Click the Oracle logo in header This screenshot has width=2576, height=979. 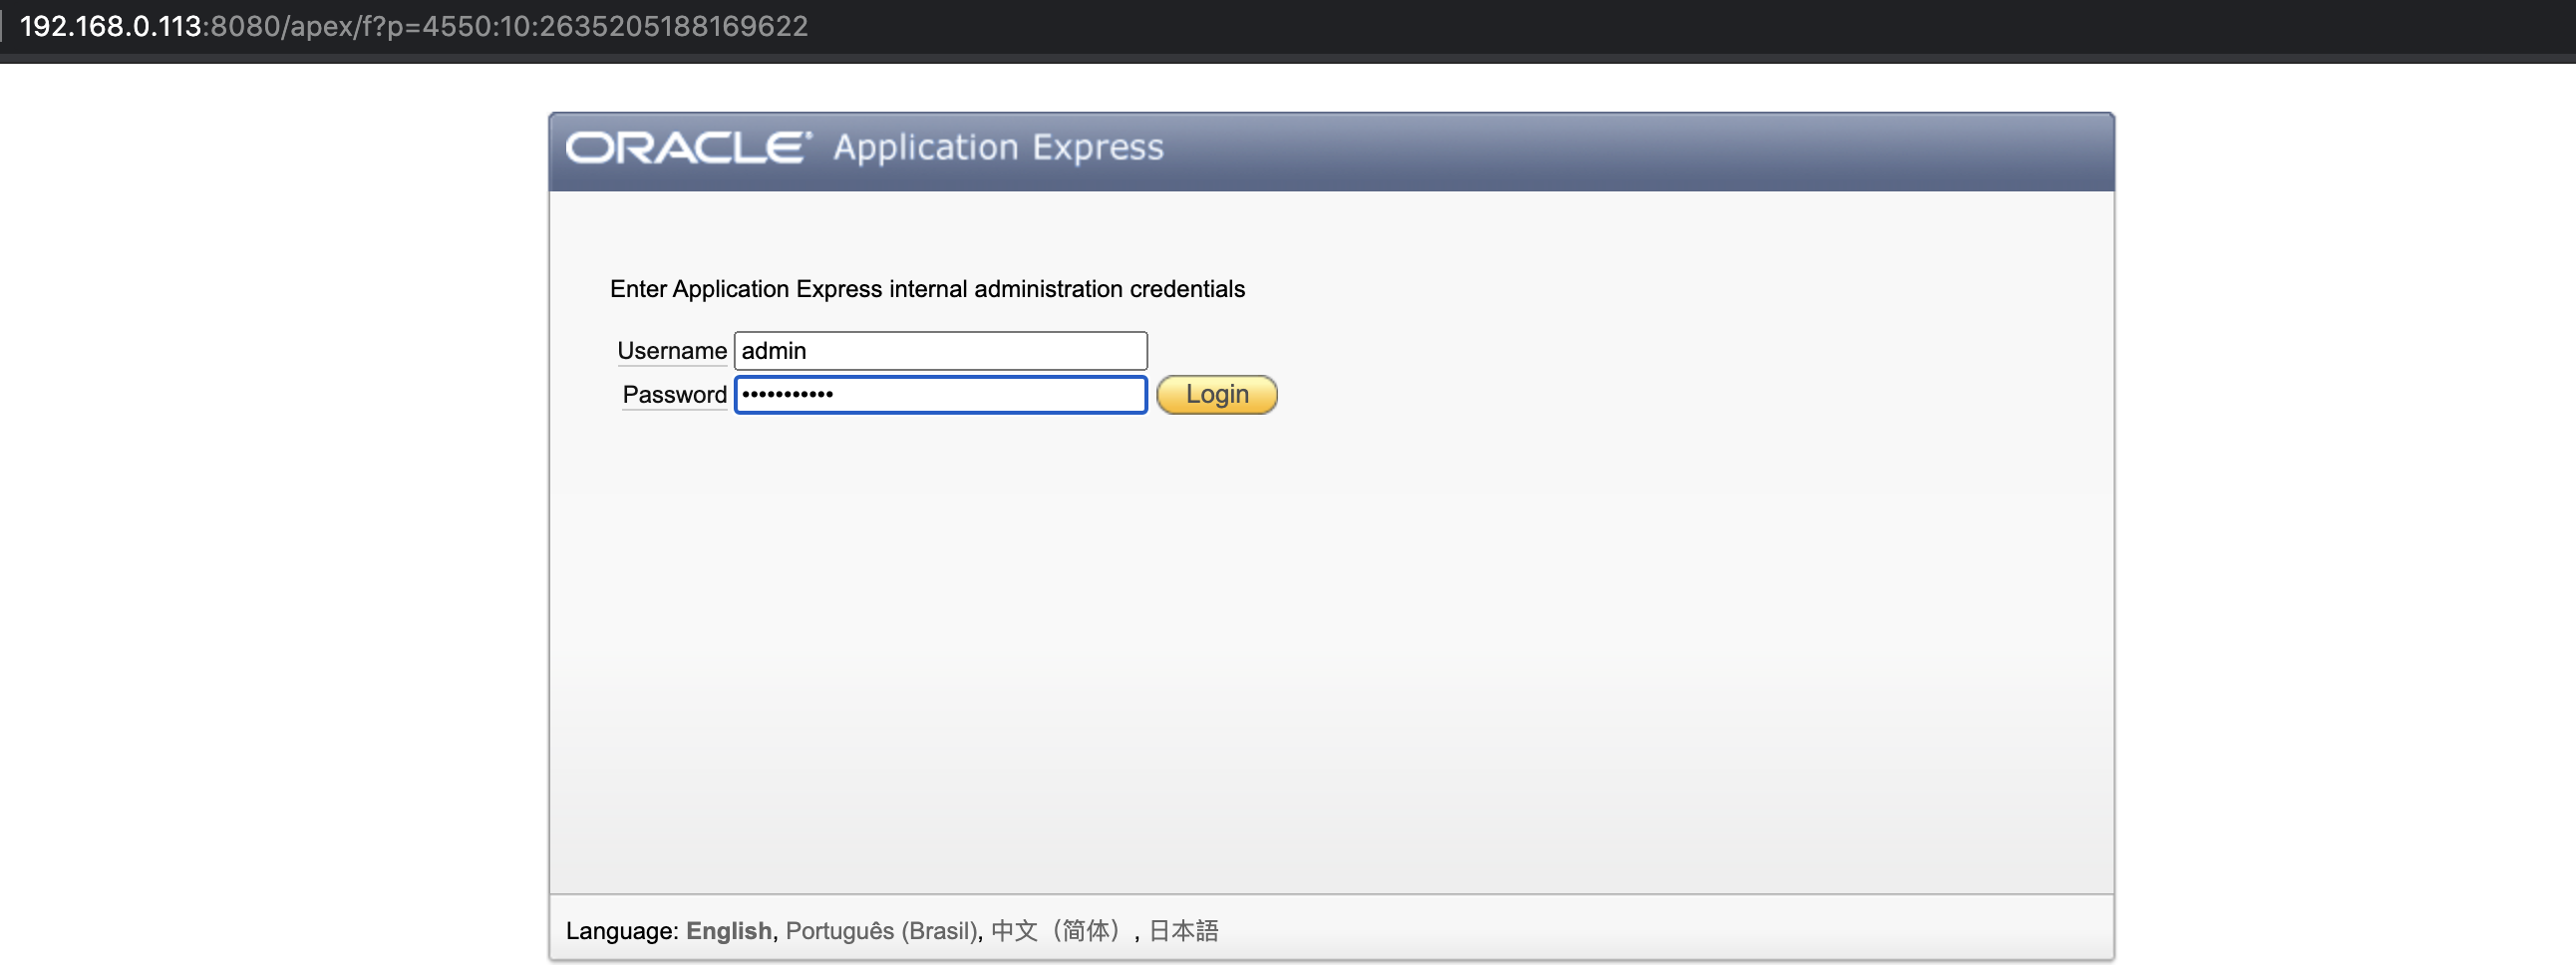tap(688, 148)
